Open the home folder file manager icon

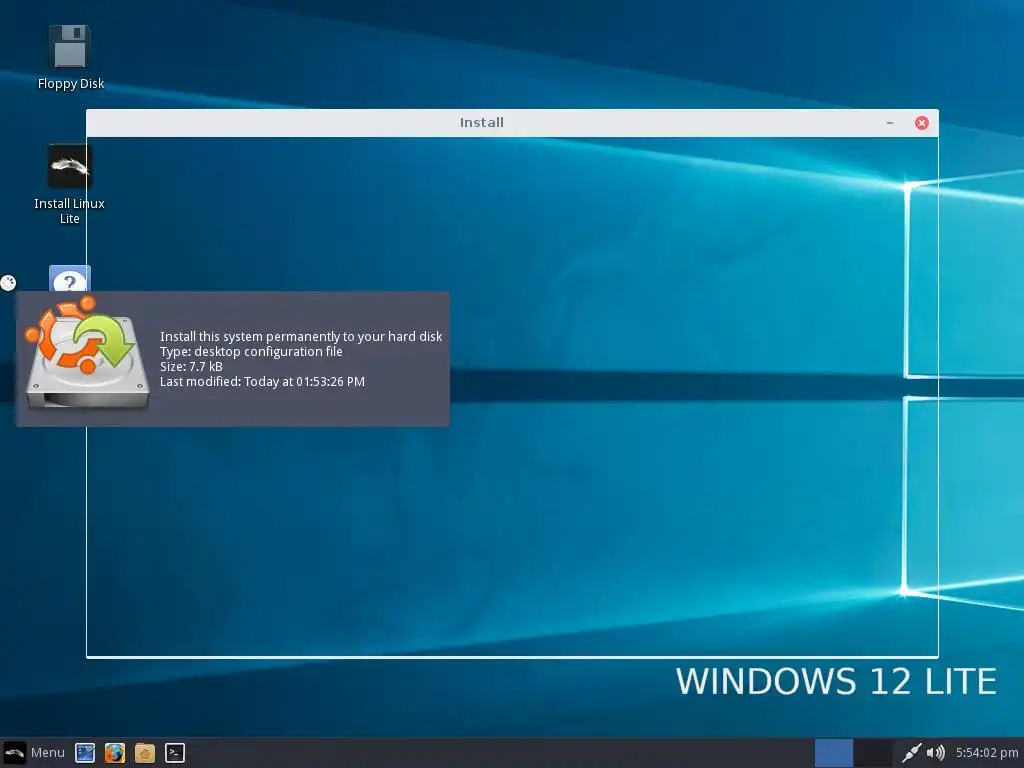[145, 753]
